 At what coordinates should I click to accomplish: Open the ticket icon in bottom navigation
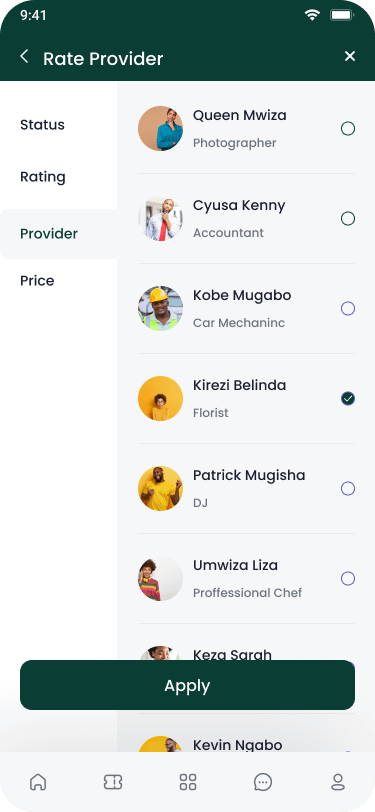click(113, 782)
